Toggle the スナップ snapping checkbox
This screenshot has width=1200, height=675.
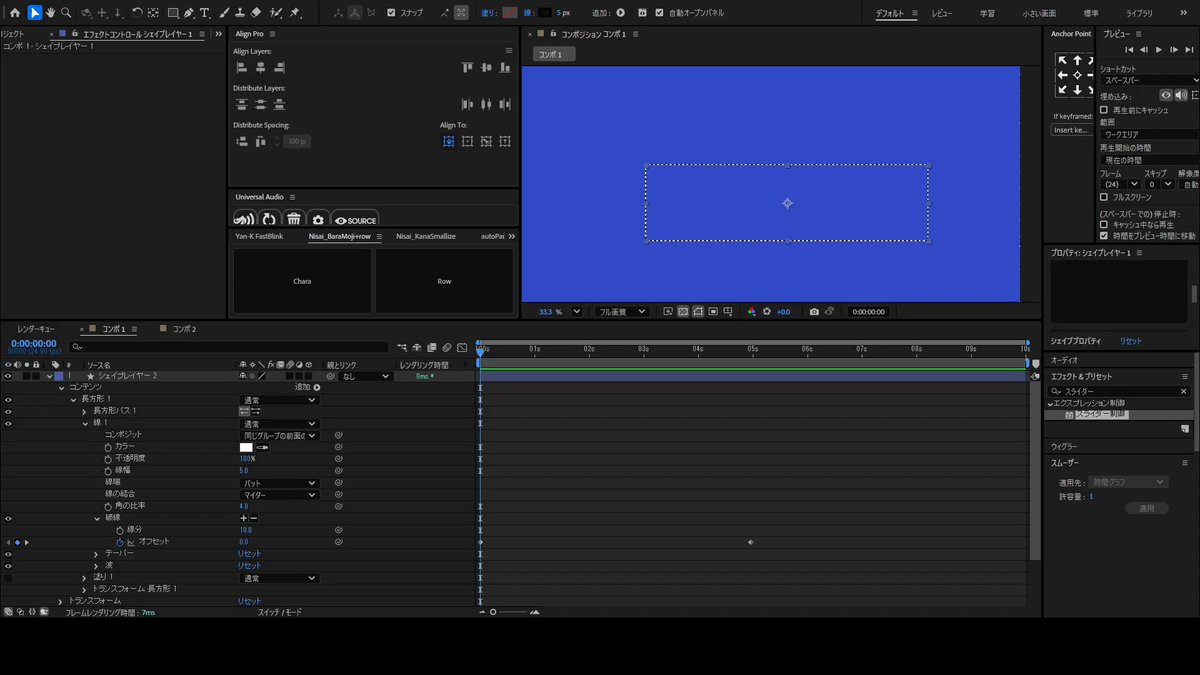(391, 13)
